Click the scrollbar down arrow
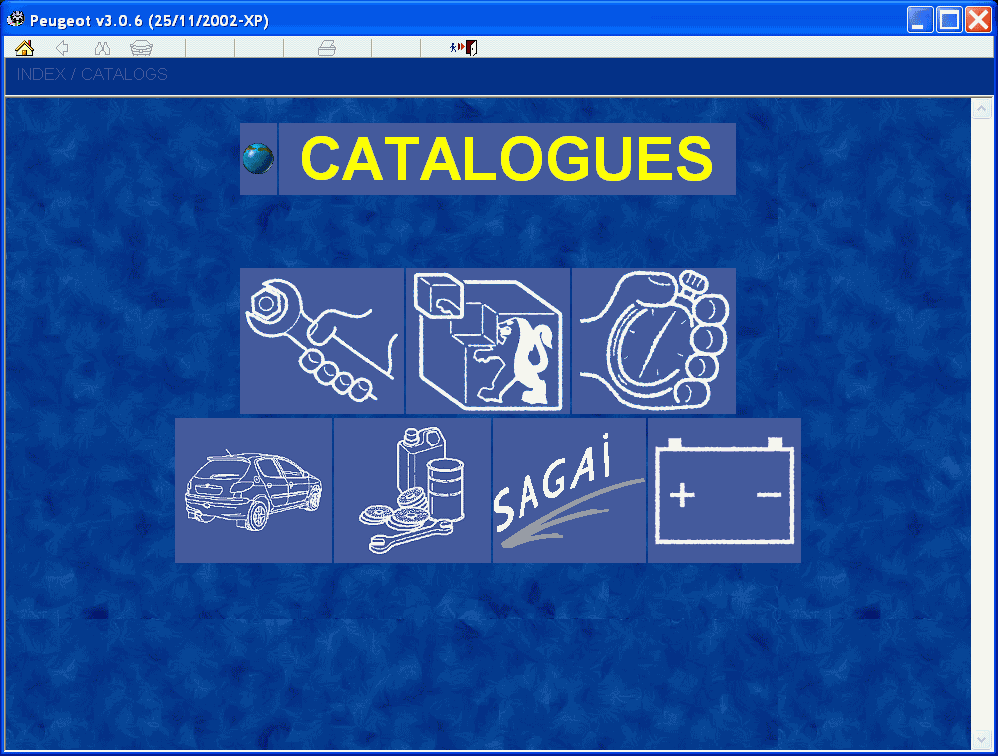The height and width of the screenshot is (756, 998). tap(981, 739)
